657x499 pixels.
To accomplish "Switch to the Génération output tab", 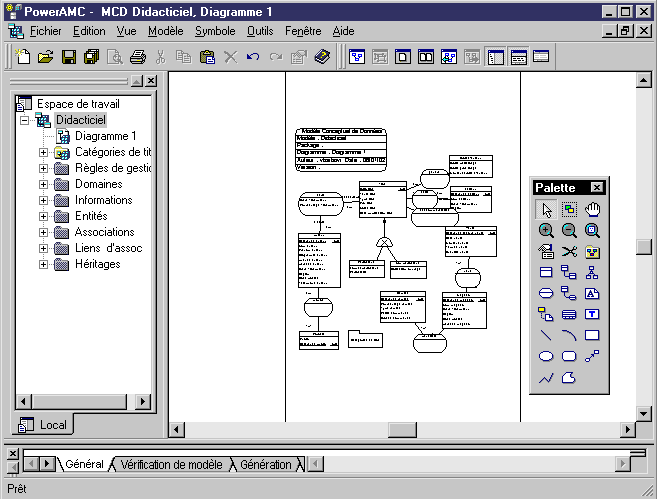I will click(266, 465).
